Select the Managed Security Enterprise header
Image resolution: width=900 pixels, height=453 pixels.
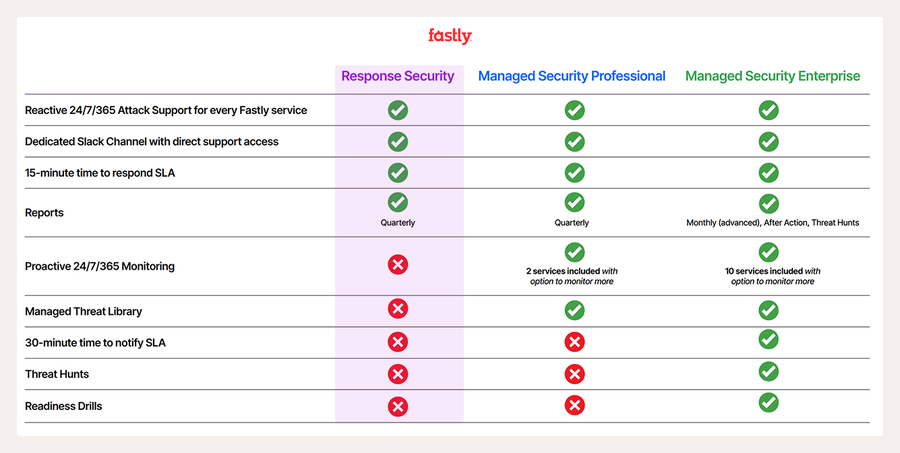[x=772, y=76]
